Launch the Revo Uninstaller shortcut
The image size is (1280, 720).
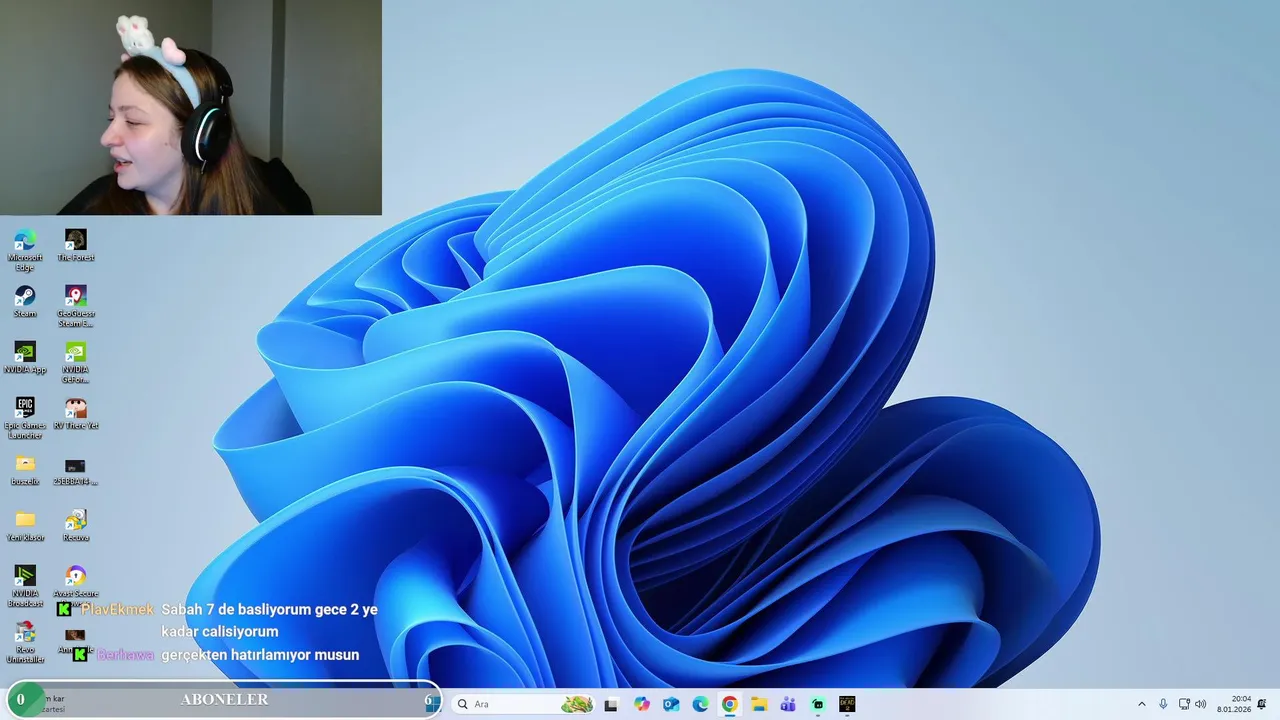pos(25,642)
